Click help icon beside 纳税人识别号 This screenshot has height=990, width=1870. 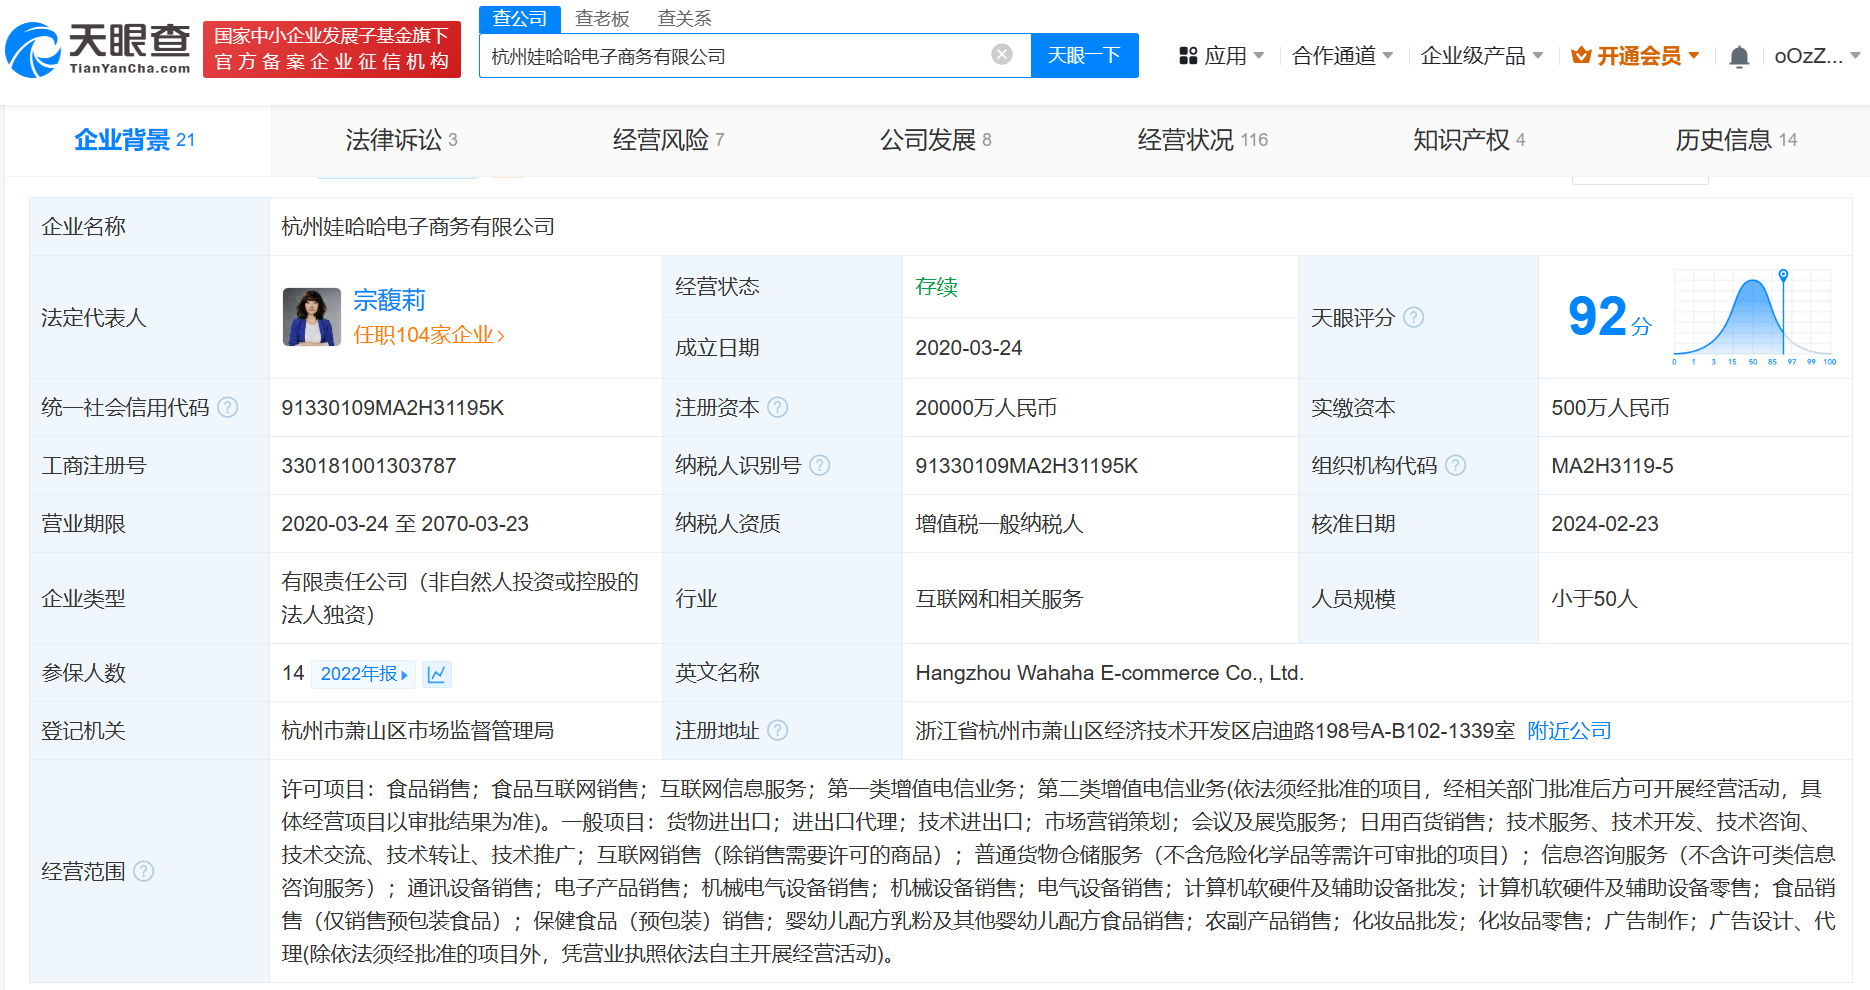click(x=819, y=465)
